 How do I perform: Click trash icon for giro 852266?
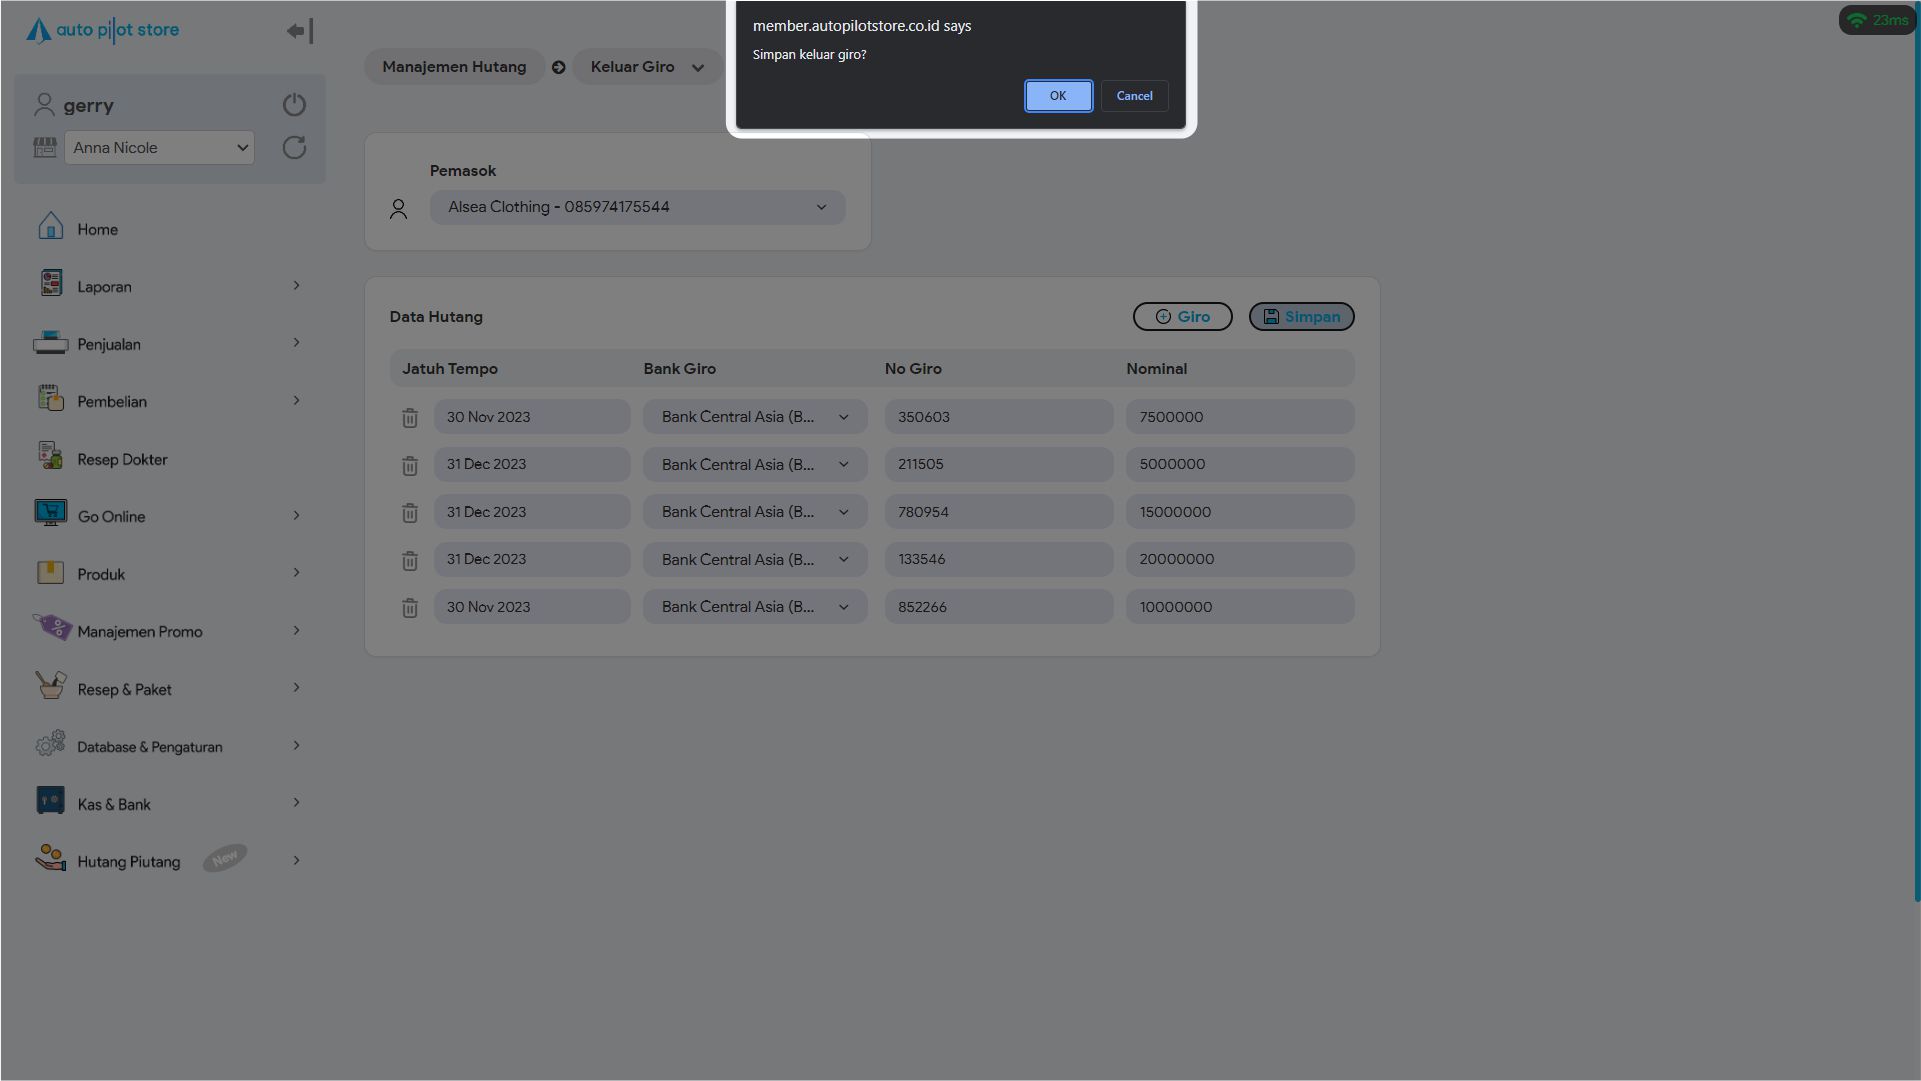pyautogui.click(x=410, y=608)
